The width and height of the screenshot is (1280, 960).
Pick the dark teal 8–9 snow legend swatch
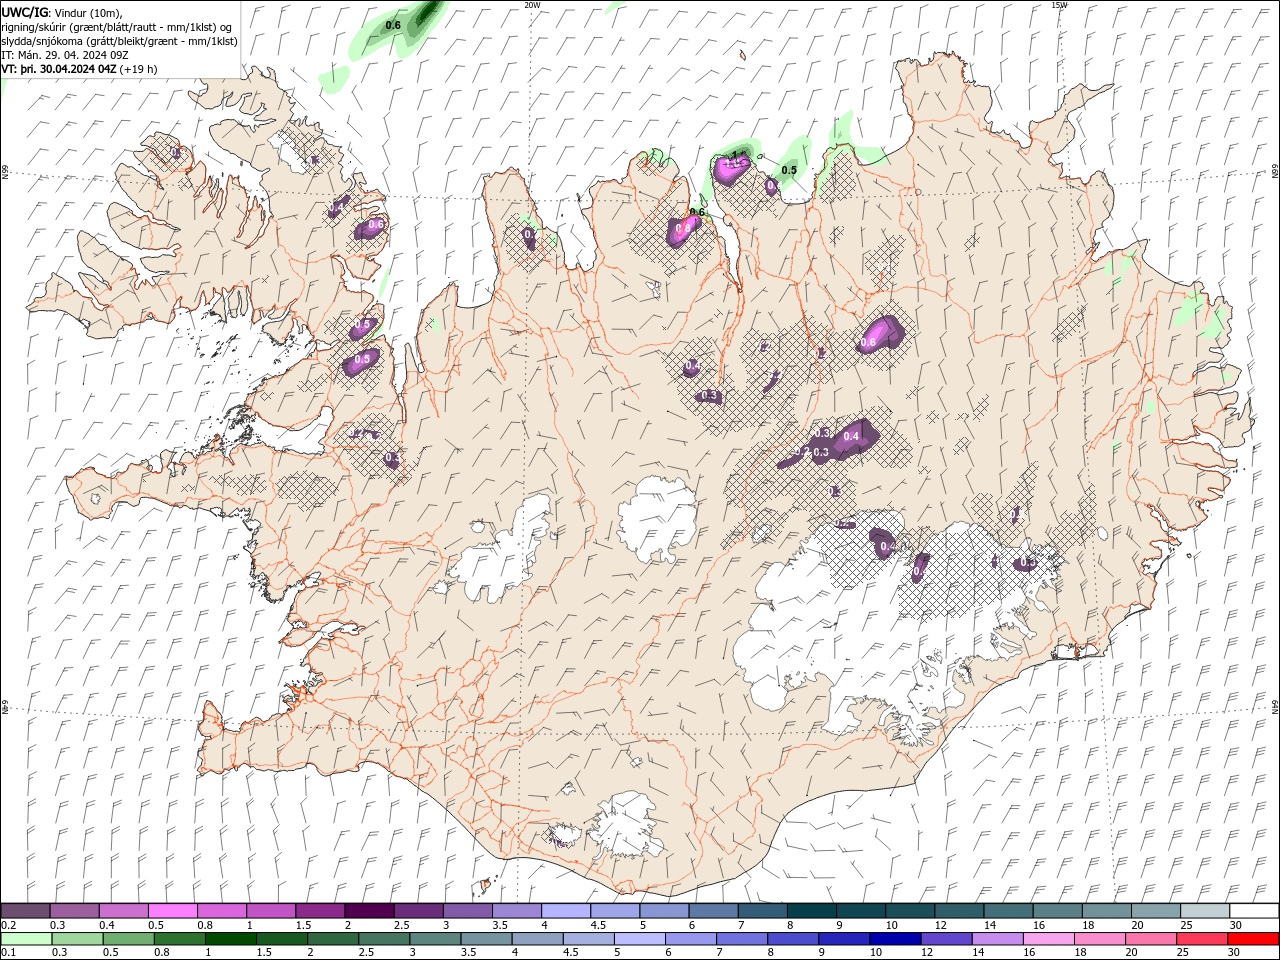coord(811,911)
